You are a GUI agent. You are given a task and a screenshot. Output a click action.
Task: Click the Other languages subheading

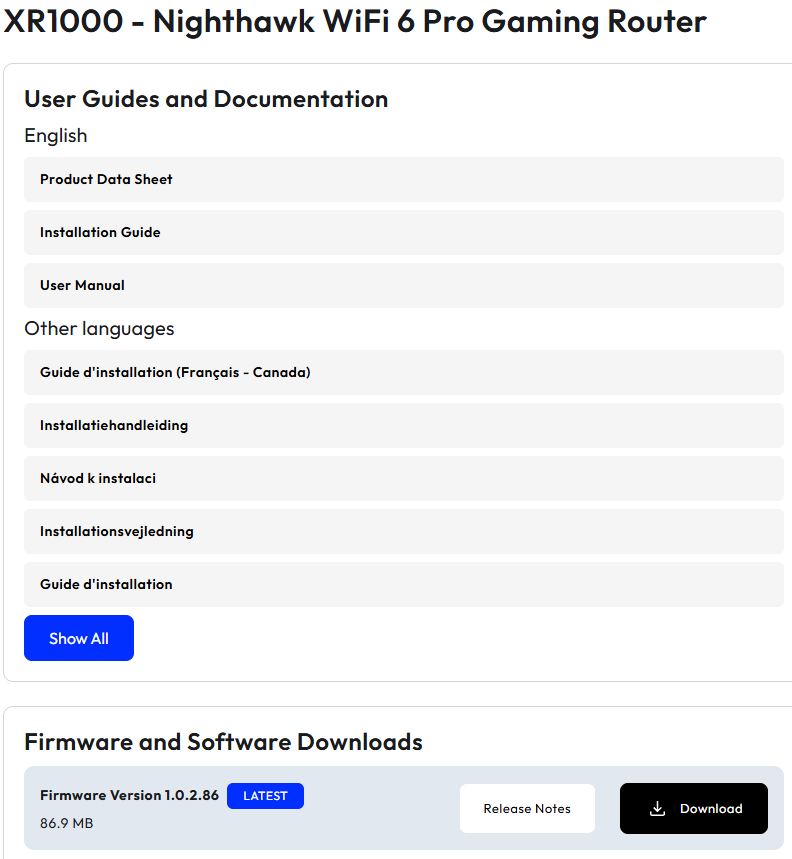click(x=99, y=329)
